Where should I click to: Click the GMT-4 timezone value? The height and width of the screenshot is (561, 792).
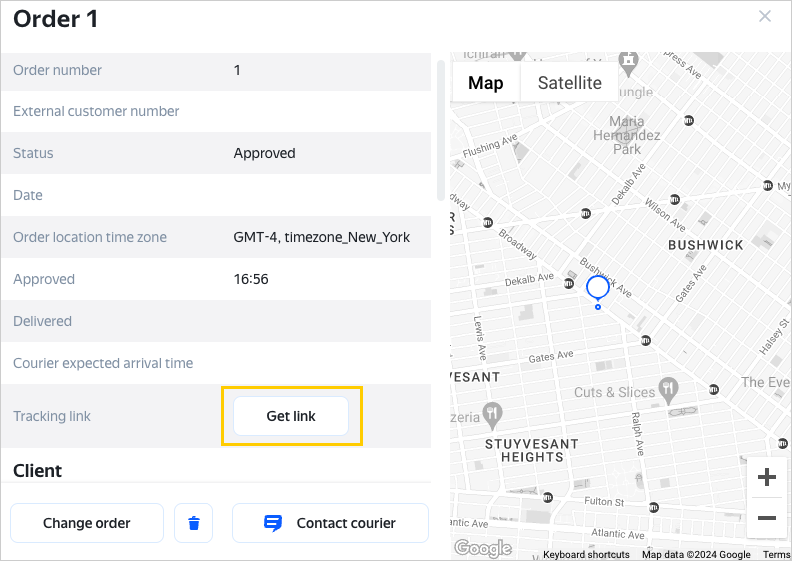[322, 237]
